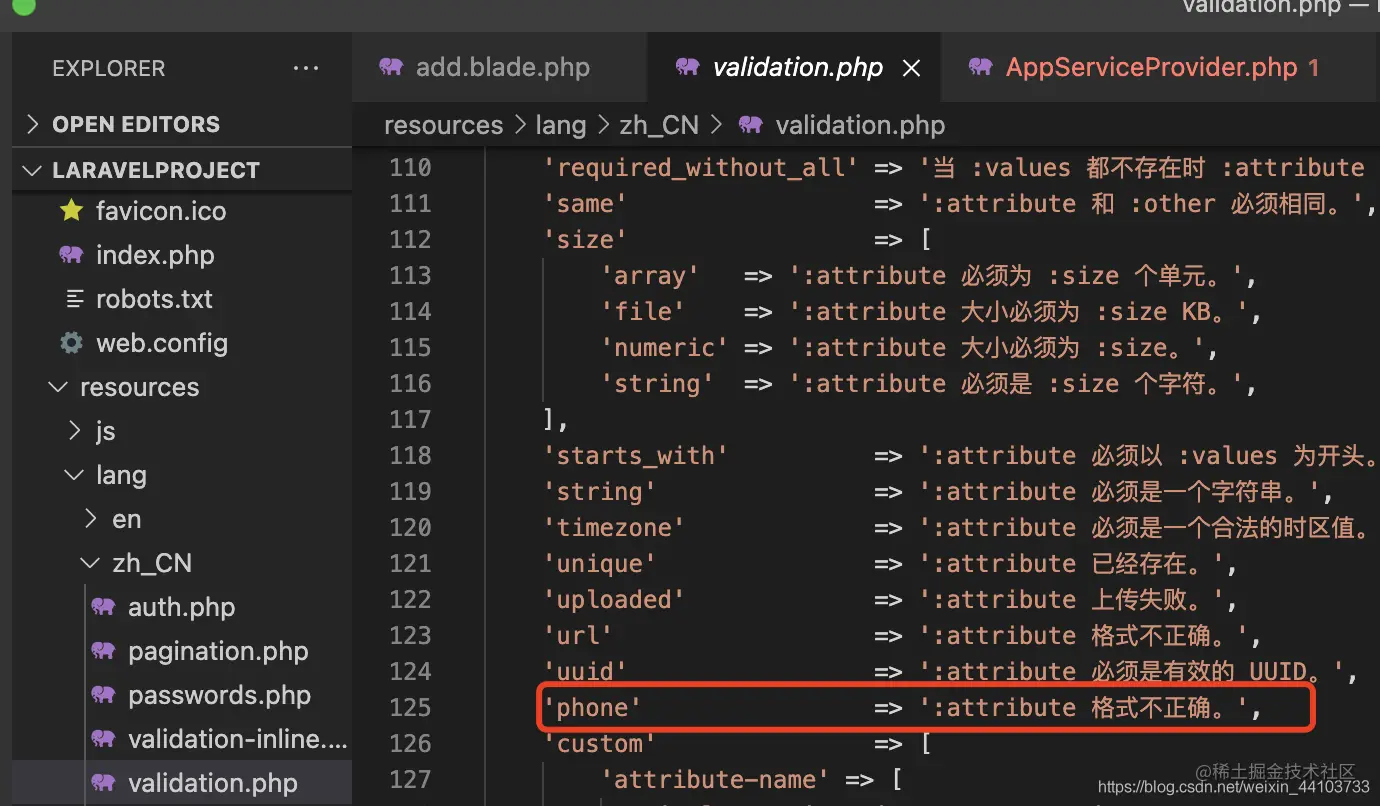Close the validation.php tab
The height and width of the screenshot is (806, 1380).
pyautogui.click(x=911, y=68)
